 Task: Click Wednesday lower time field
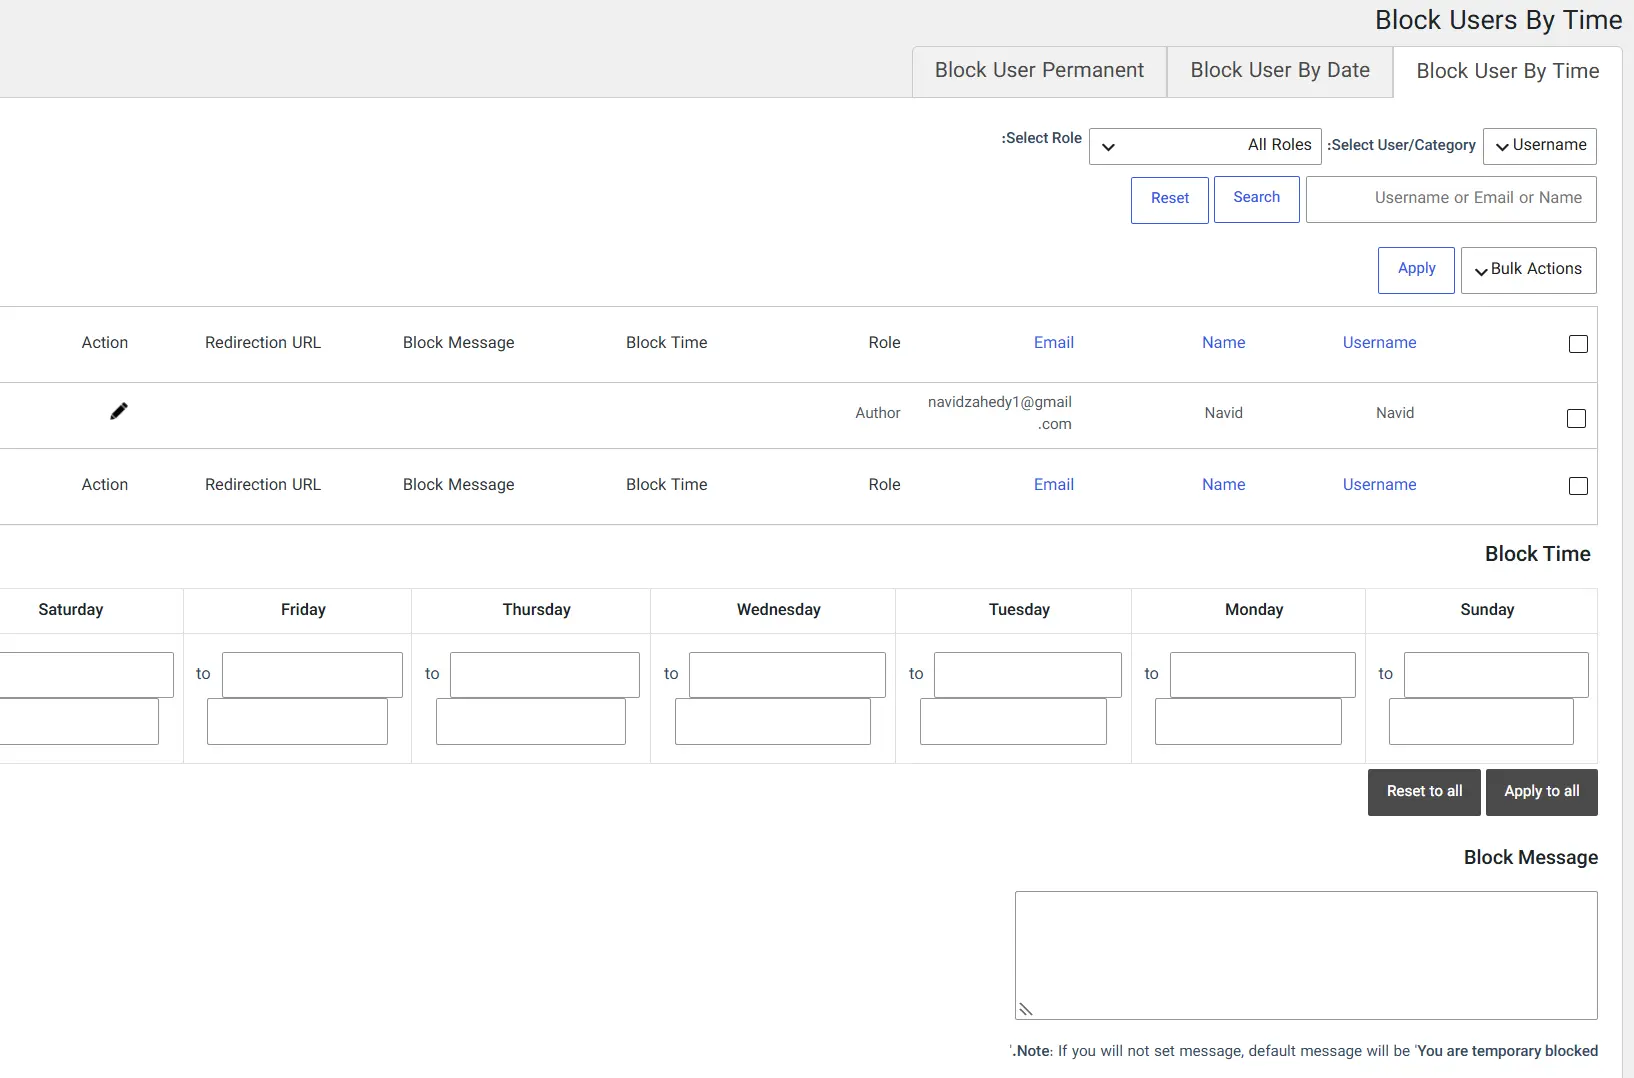773,721
